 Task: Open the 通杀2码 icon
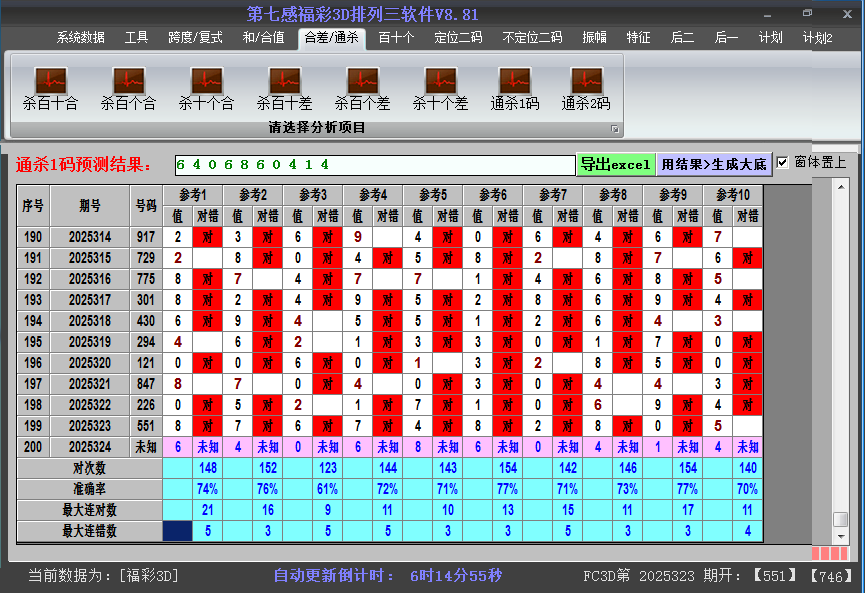click(x=586, y=82)
